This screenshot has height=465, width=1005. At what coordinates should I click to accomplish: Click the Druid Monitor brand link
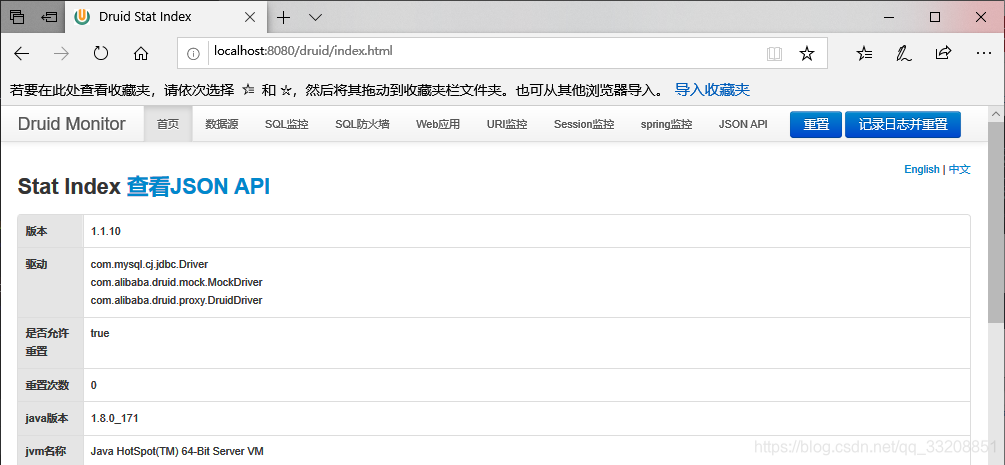pos(72,124)
